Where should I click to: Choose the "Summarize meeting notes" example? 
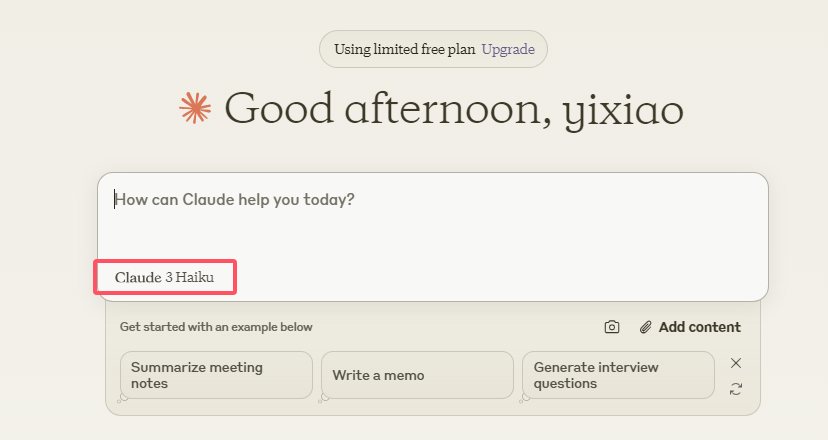pos(216,375)
